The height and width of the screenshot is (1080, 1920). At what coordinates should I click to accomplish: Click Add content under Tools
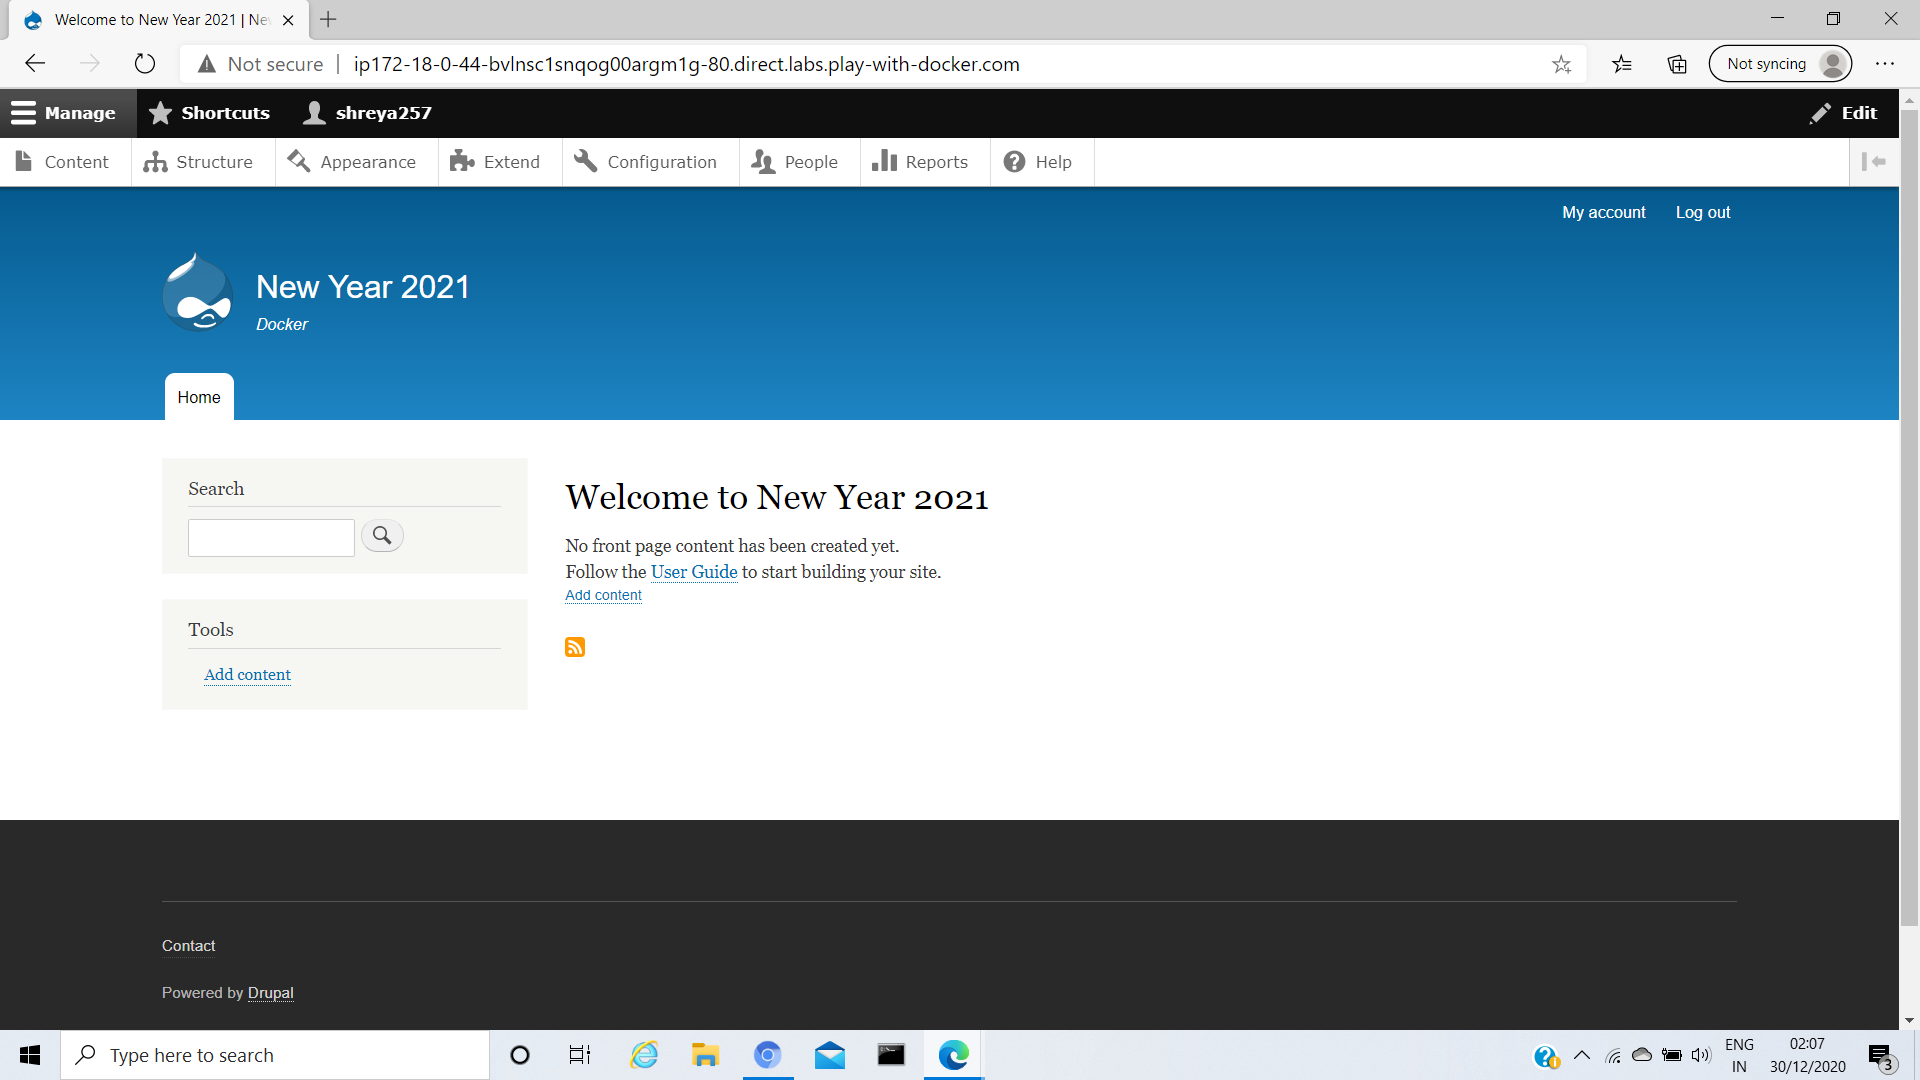(x=247, y=675)
